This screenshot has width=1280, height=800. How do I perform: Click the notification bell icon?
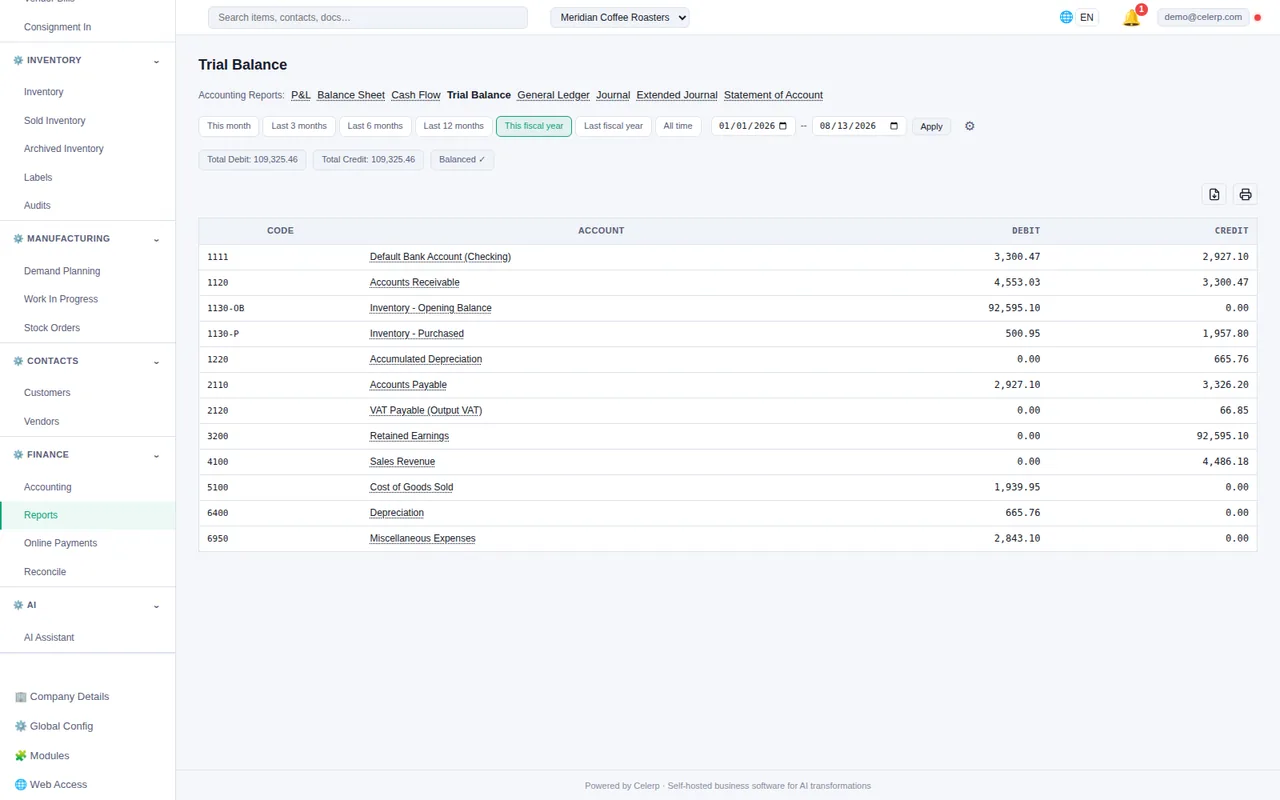click(x=1131, y=18)
